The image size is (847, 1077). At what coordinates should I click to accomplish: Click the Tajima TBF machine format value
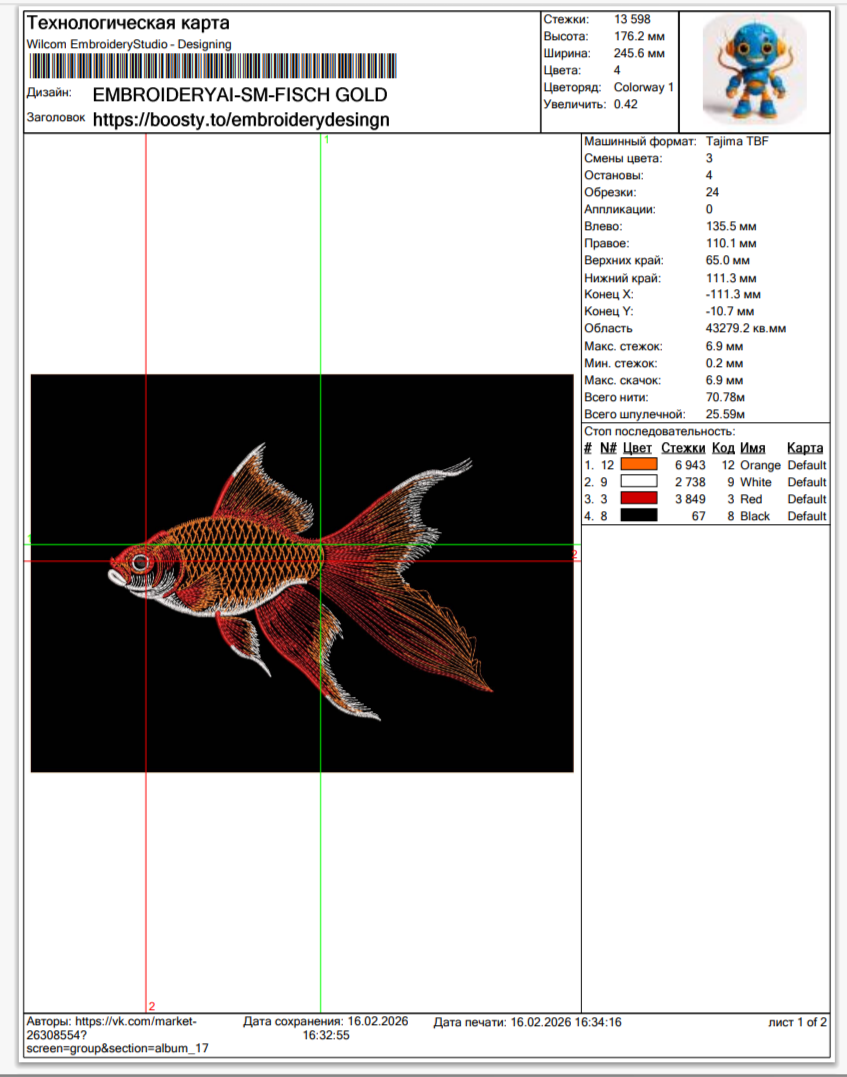(x=736, y=141)
